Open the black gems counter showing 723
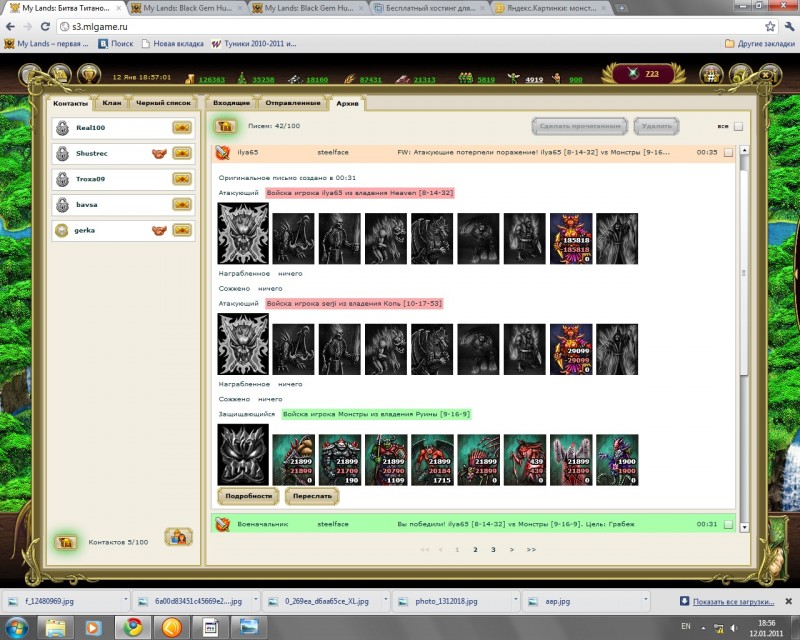This screenshot has height=640, width=800. (643, 73)
